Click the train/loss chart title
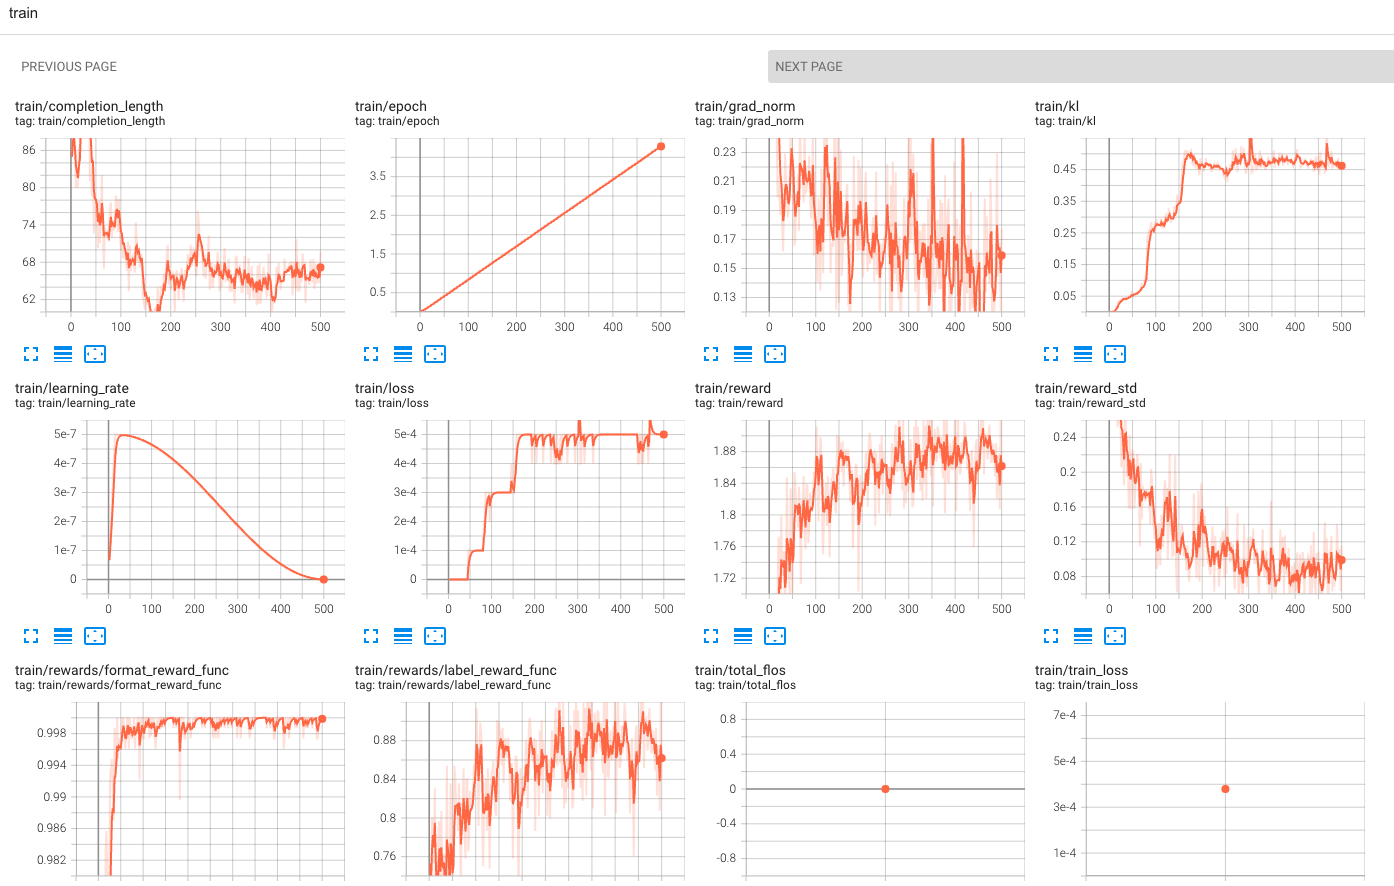 tap(384, 388)
